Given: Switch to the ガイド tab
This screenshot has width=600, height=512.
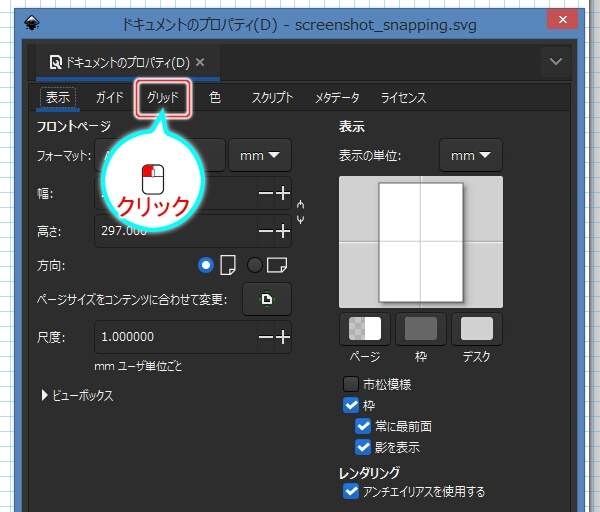Looking at the screenshot, I should tap(109, 98).
